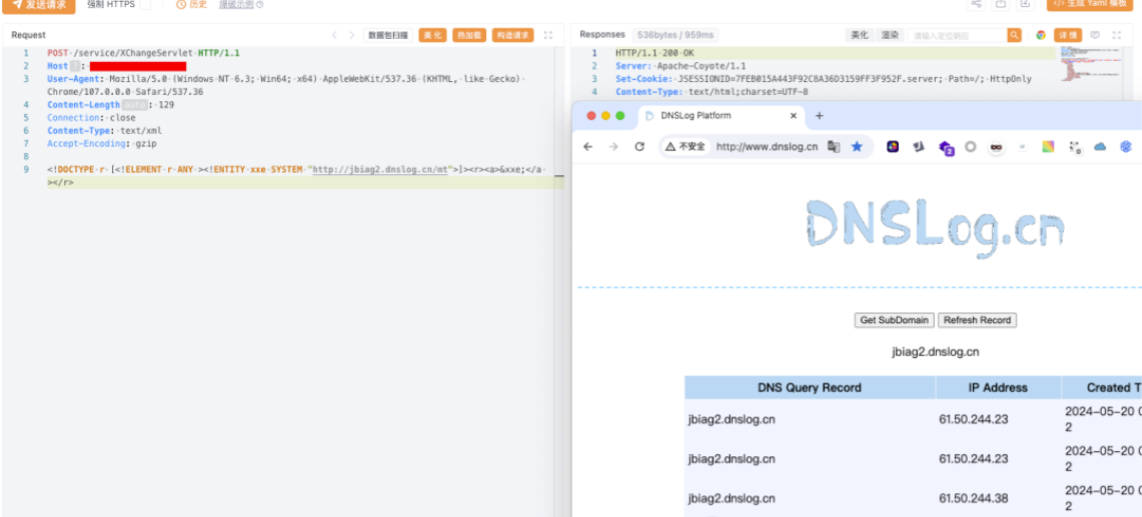Screen dimensions: 1142x517
Task: Click the POST /service/XChangeServlet request line
Action: tap(143, 52)
